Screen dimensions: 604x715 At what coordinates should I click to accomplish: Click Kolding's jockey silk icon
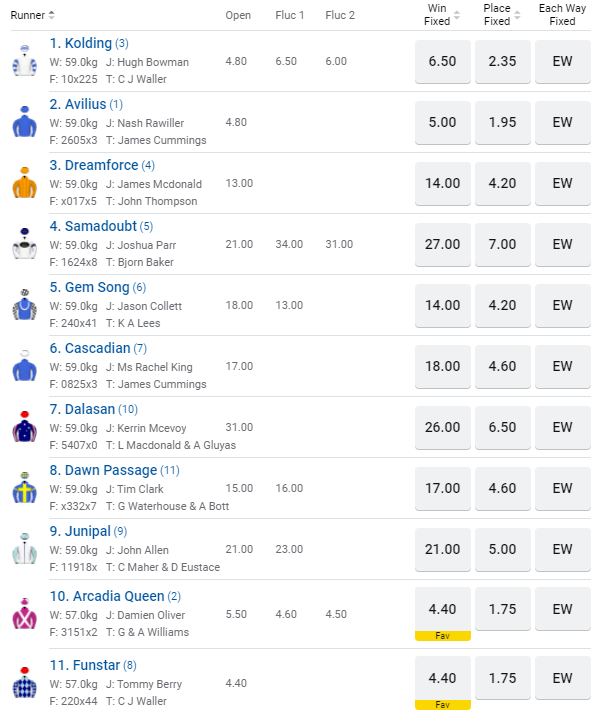(x=24, y=61)
